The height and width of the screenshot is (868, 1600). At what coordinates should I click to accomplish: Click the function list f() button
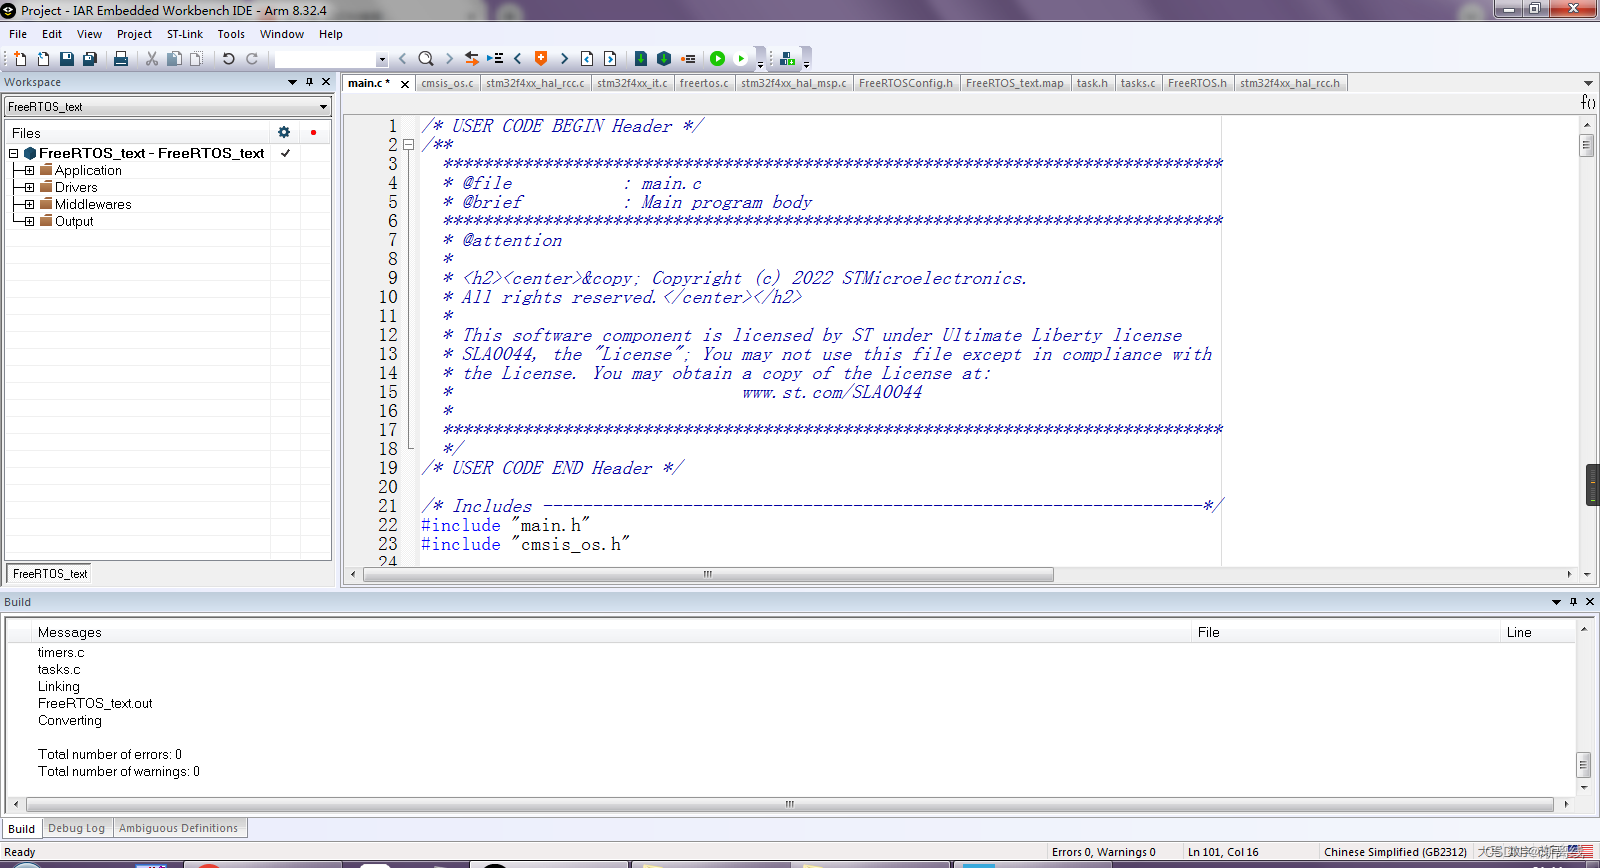pyautogui.click(x=1587, y=102)
